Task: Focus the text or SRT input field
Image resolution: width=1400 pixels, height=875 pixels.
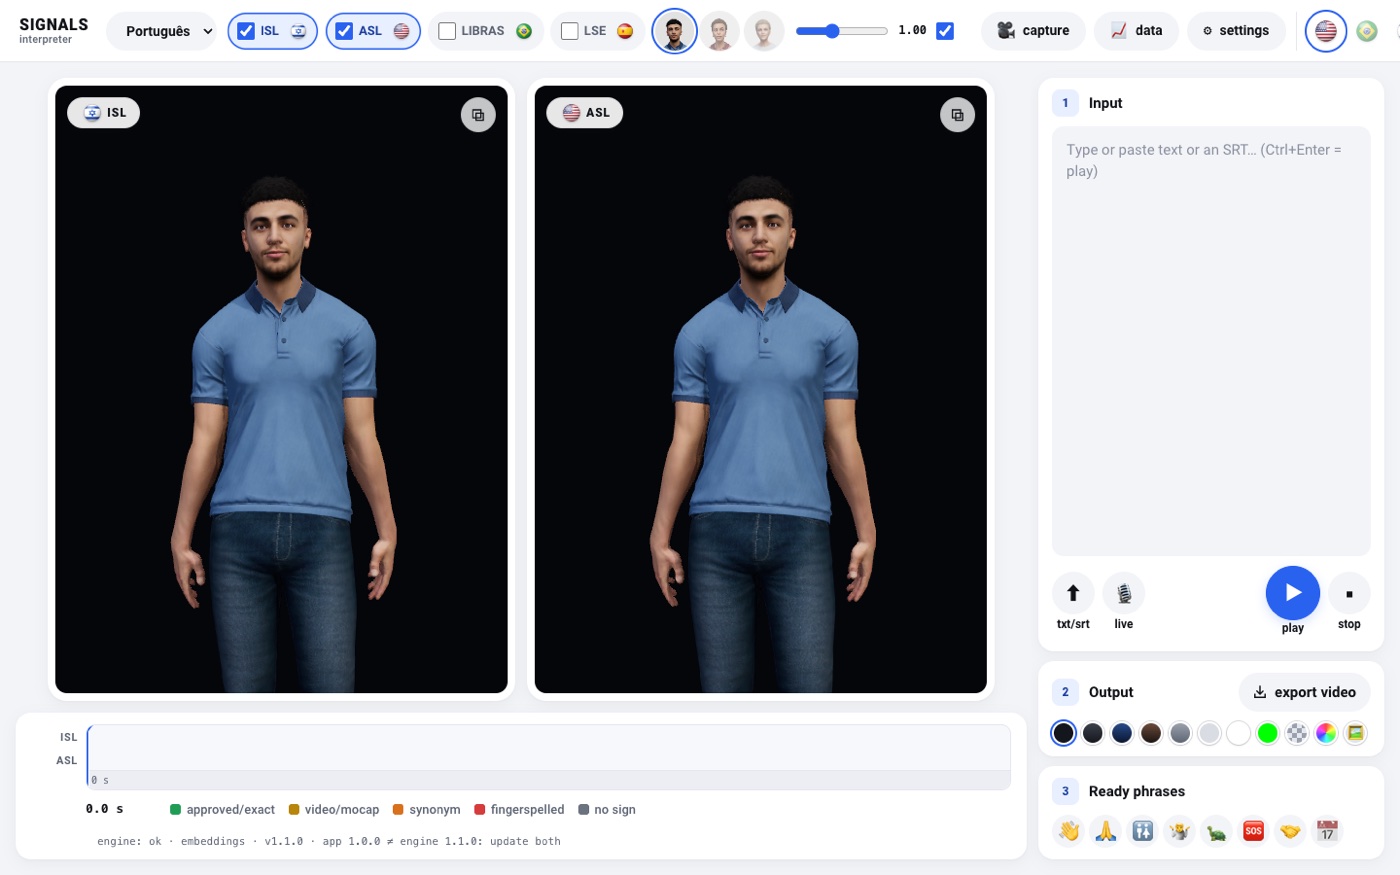Action: (1211, 341)
